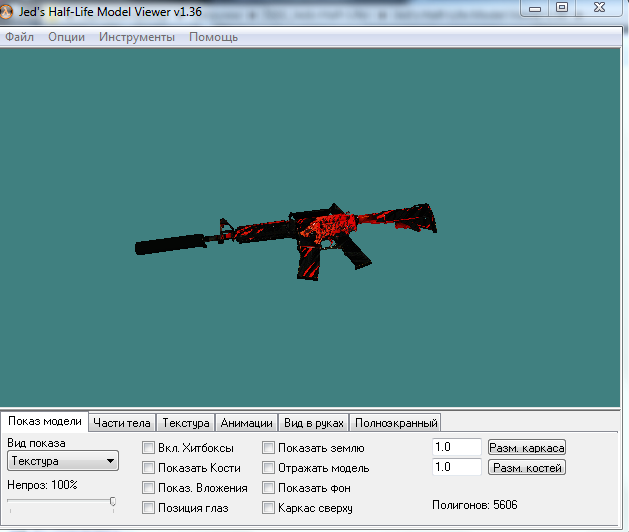
Task: Switch to the Текстура tab
Action: [x=186, y=423]
